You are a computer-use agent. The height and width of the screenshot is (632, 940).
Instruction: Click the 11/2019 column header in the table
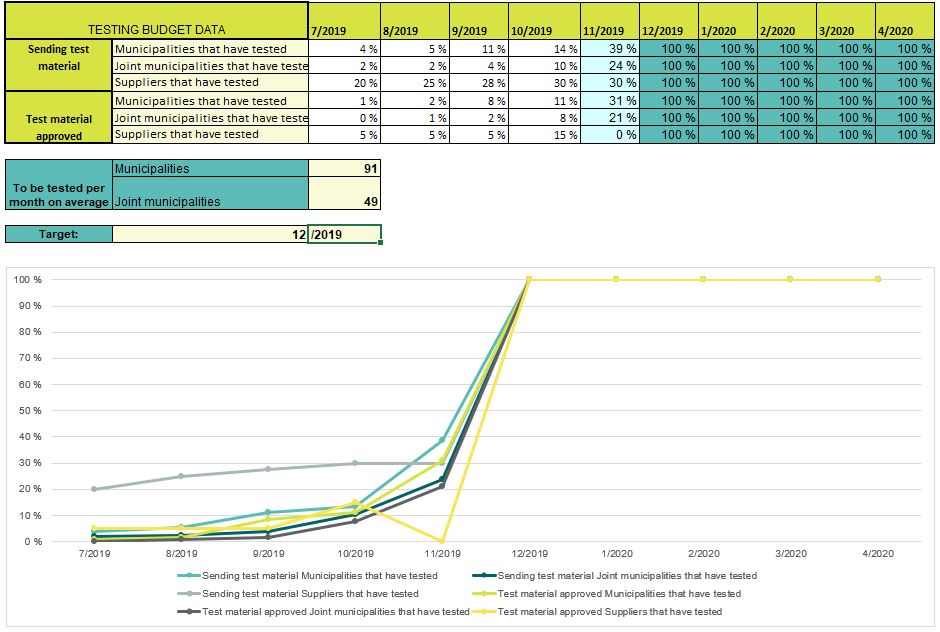pos(609,31)
